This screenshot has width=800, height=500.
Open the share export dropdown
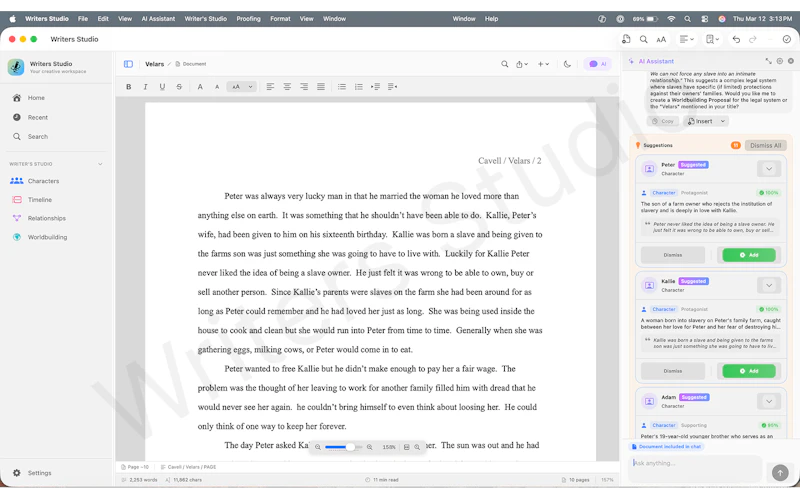[x=521, y=64]
